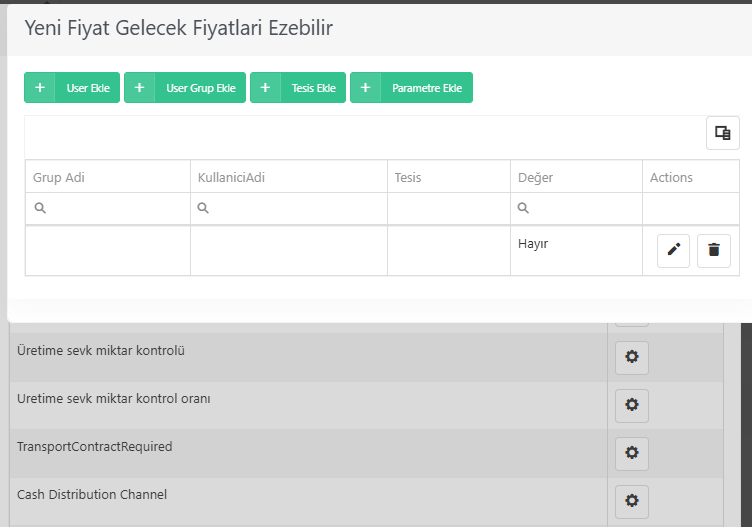This screenshot has width=752, height=527.
Task: Click the KullaniciAdi filter search field
Action: tap(289, 209)
